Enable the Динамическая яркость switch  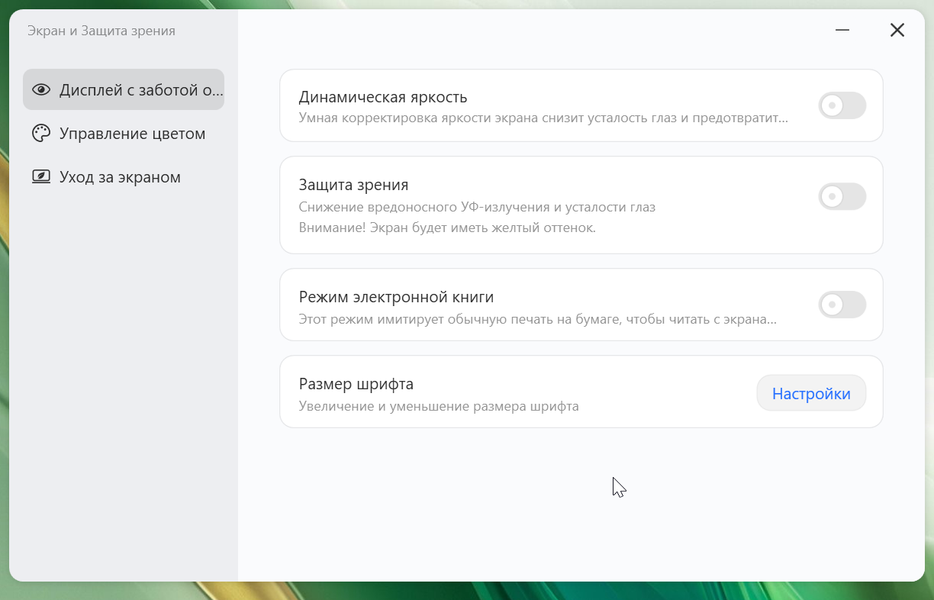tap(842, 105)
